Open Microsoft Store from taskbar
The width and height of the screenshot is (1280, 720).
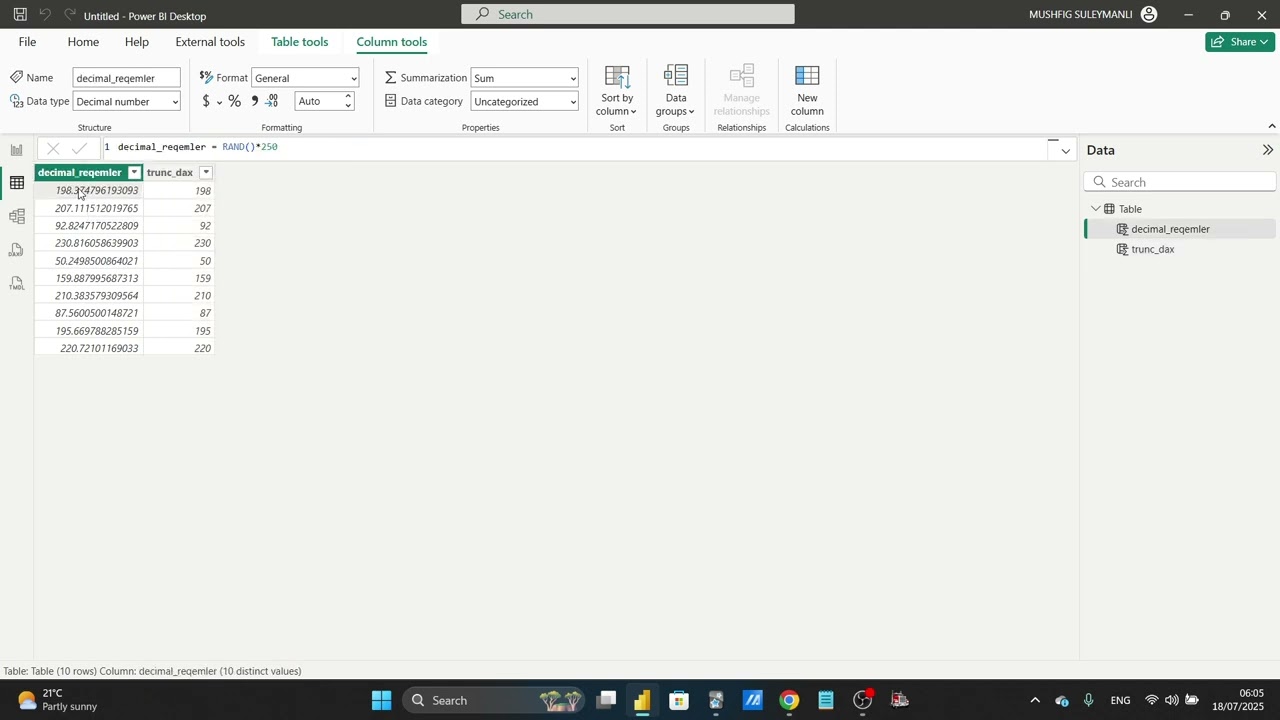pyautogui.click(x=679, y=700)
